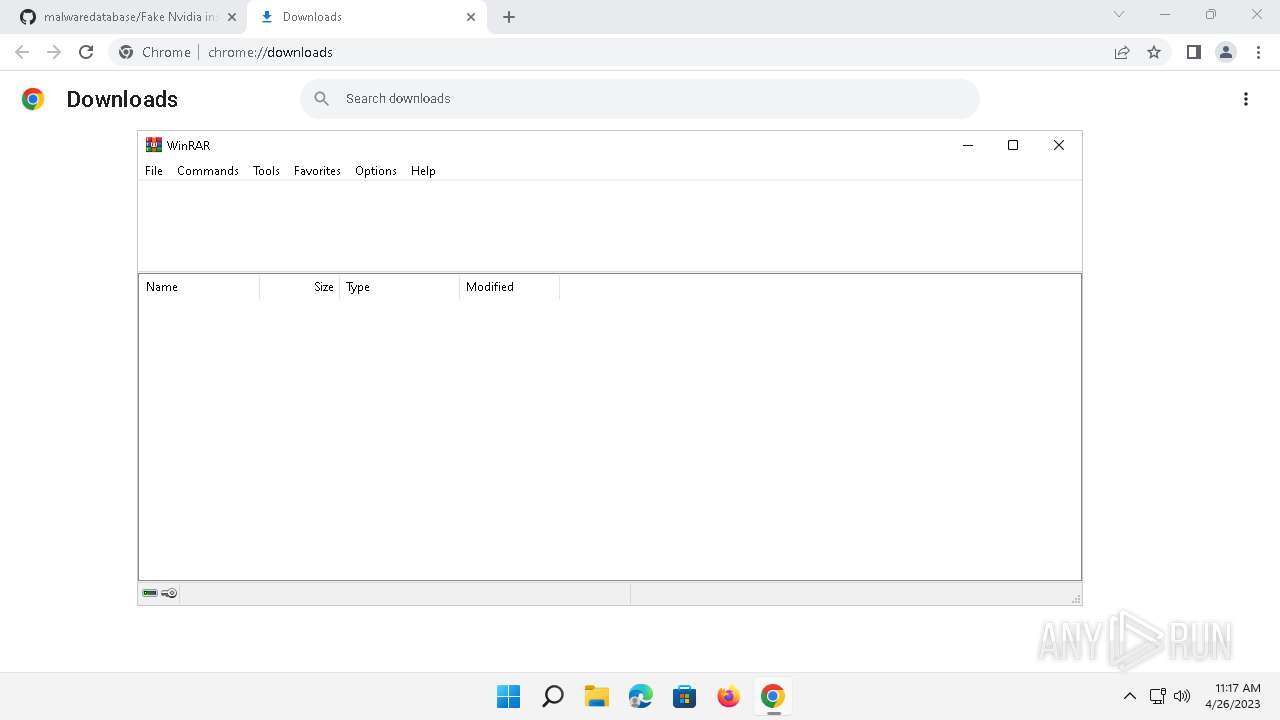Click the Search downloads field
This screenshot has height=720, width=1280.
(640, 98)
